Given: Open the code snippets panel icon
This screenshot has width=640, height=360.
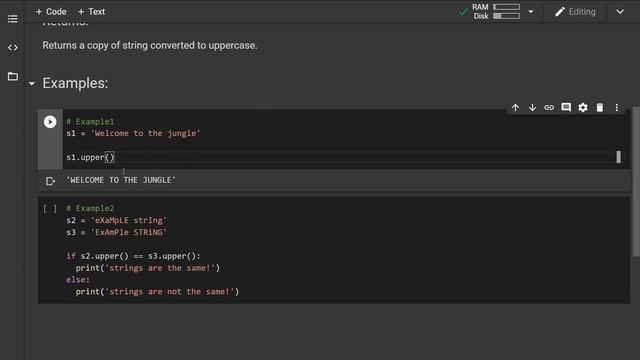Looking at the screenshot, I should (13, 47).
